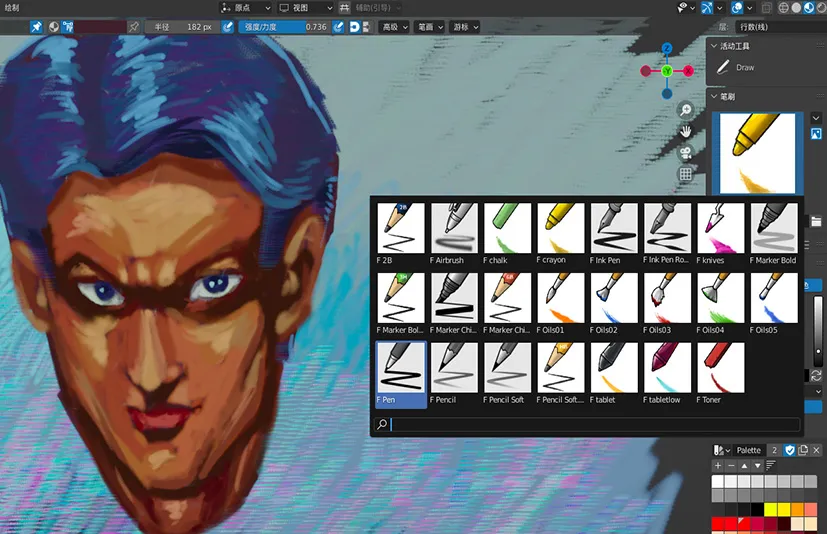Screen dimensions: 827x534
Task: Toggle Palette fake user shield
Action: 790,450
